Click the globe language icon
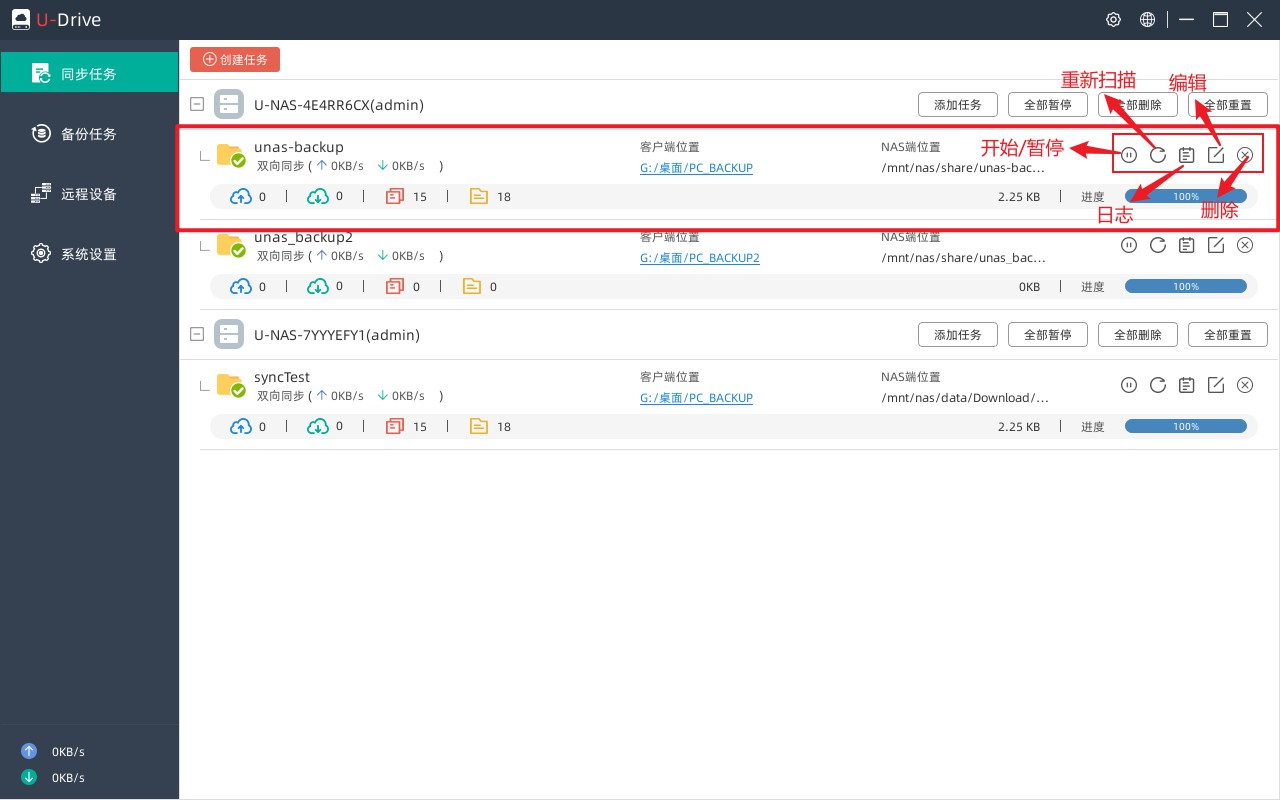This screenshot has height=800, width=1280. 1148,20
